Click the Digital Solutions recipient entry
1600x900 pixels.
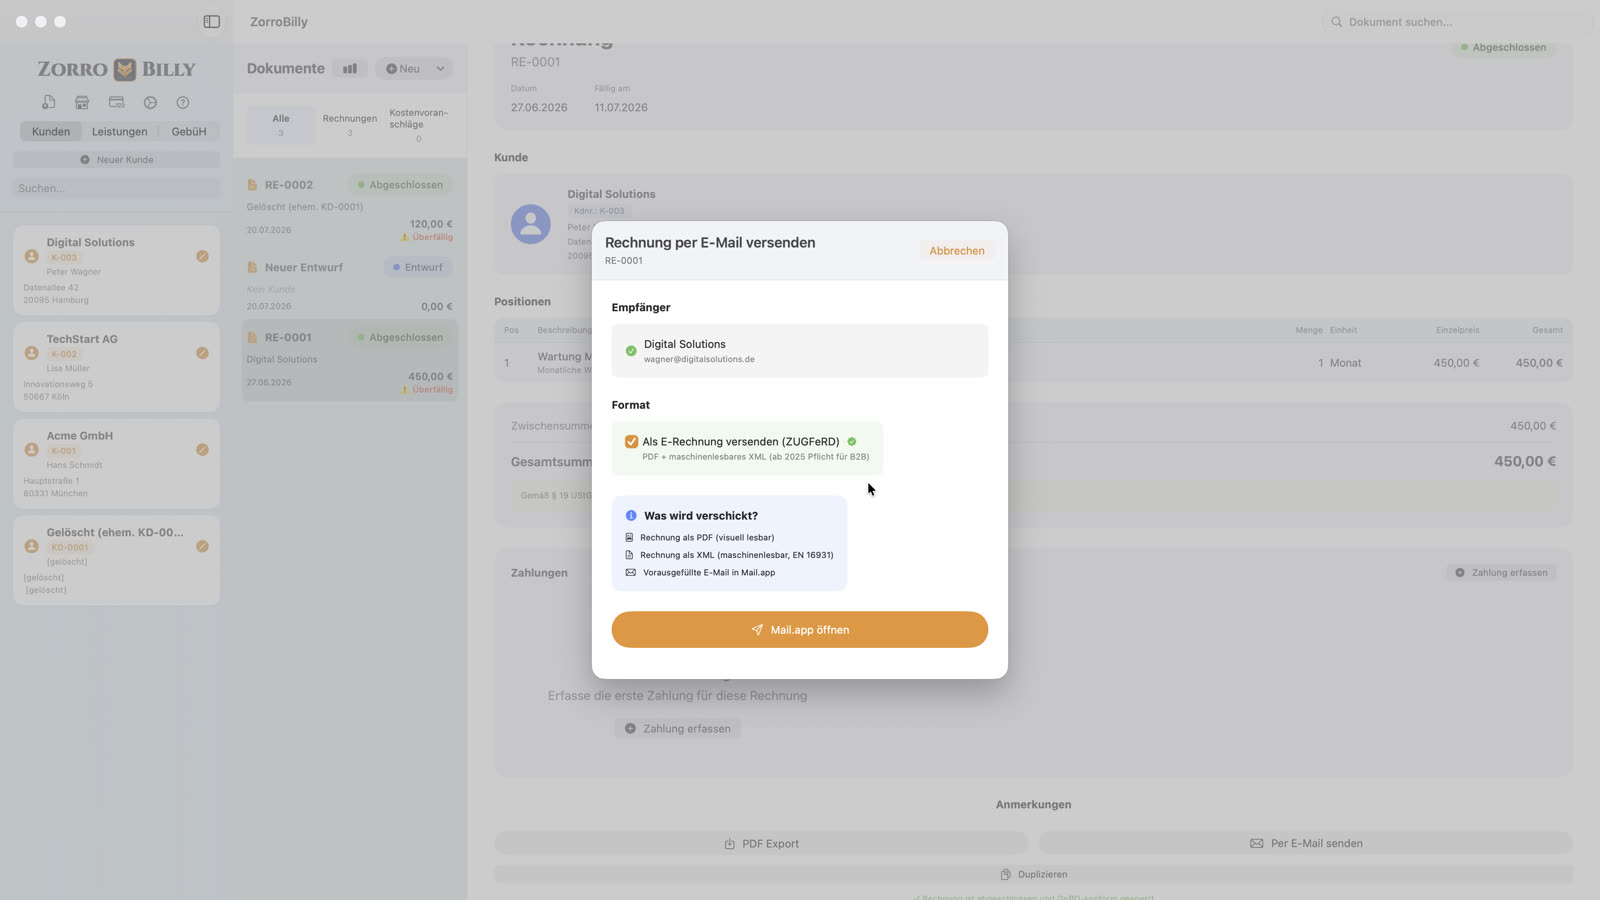pos(800,351)
